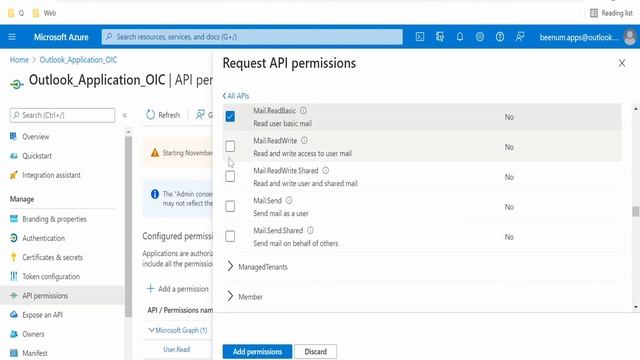Show info for Mail.ReadWrite.Shared permission

point(325,171)
